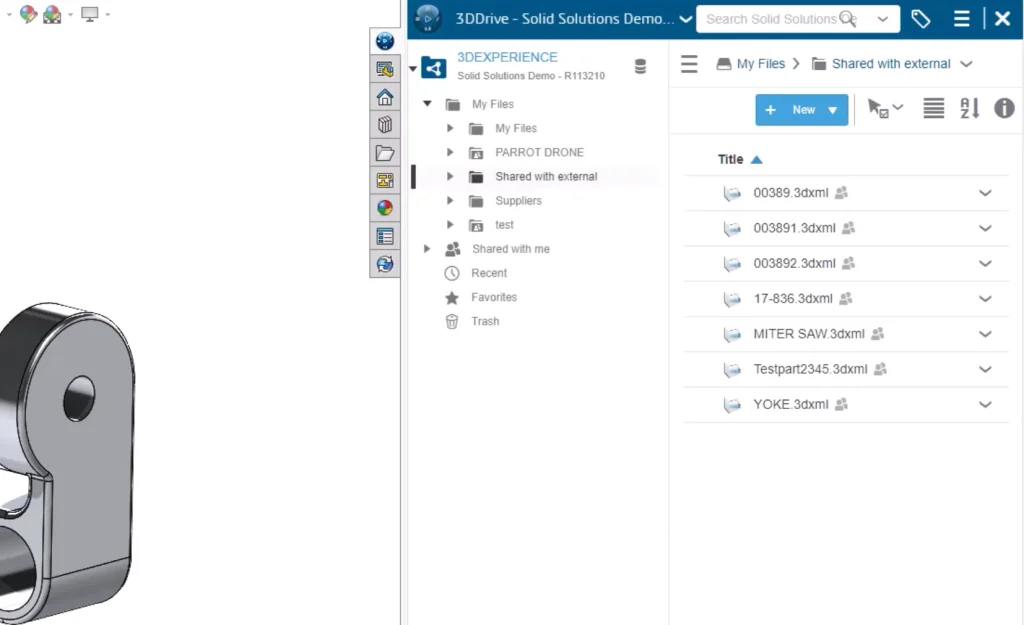Open actions chevron for 003892.3dxml
The height and width of the screenshot is (625, 1024).
pyautogui.click(x=985, y=264)
